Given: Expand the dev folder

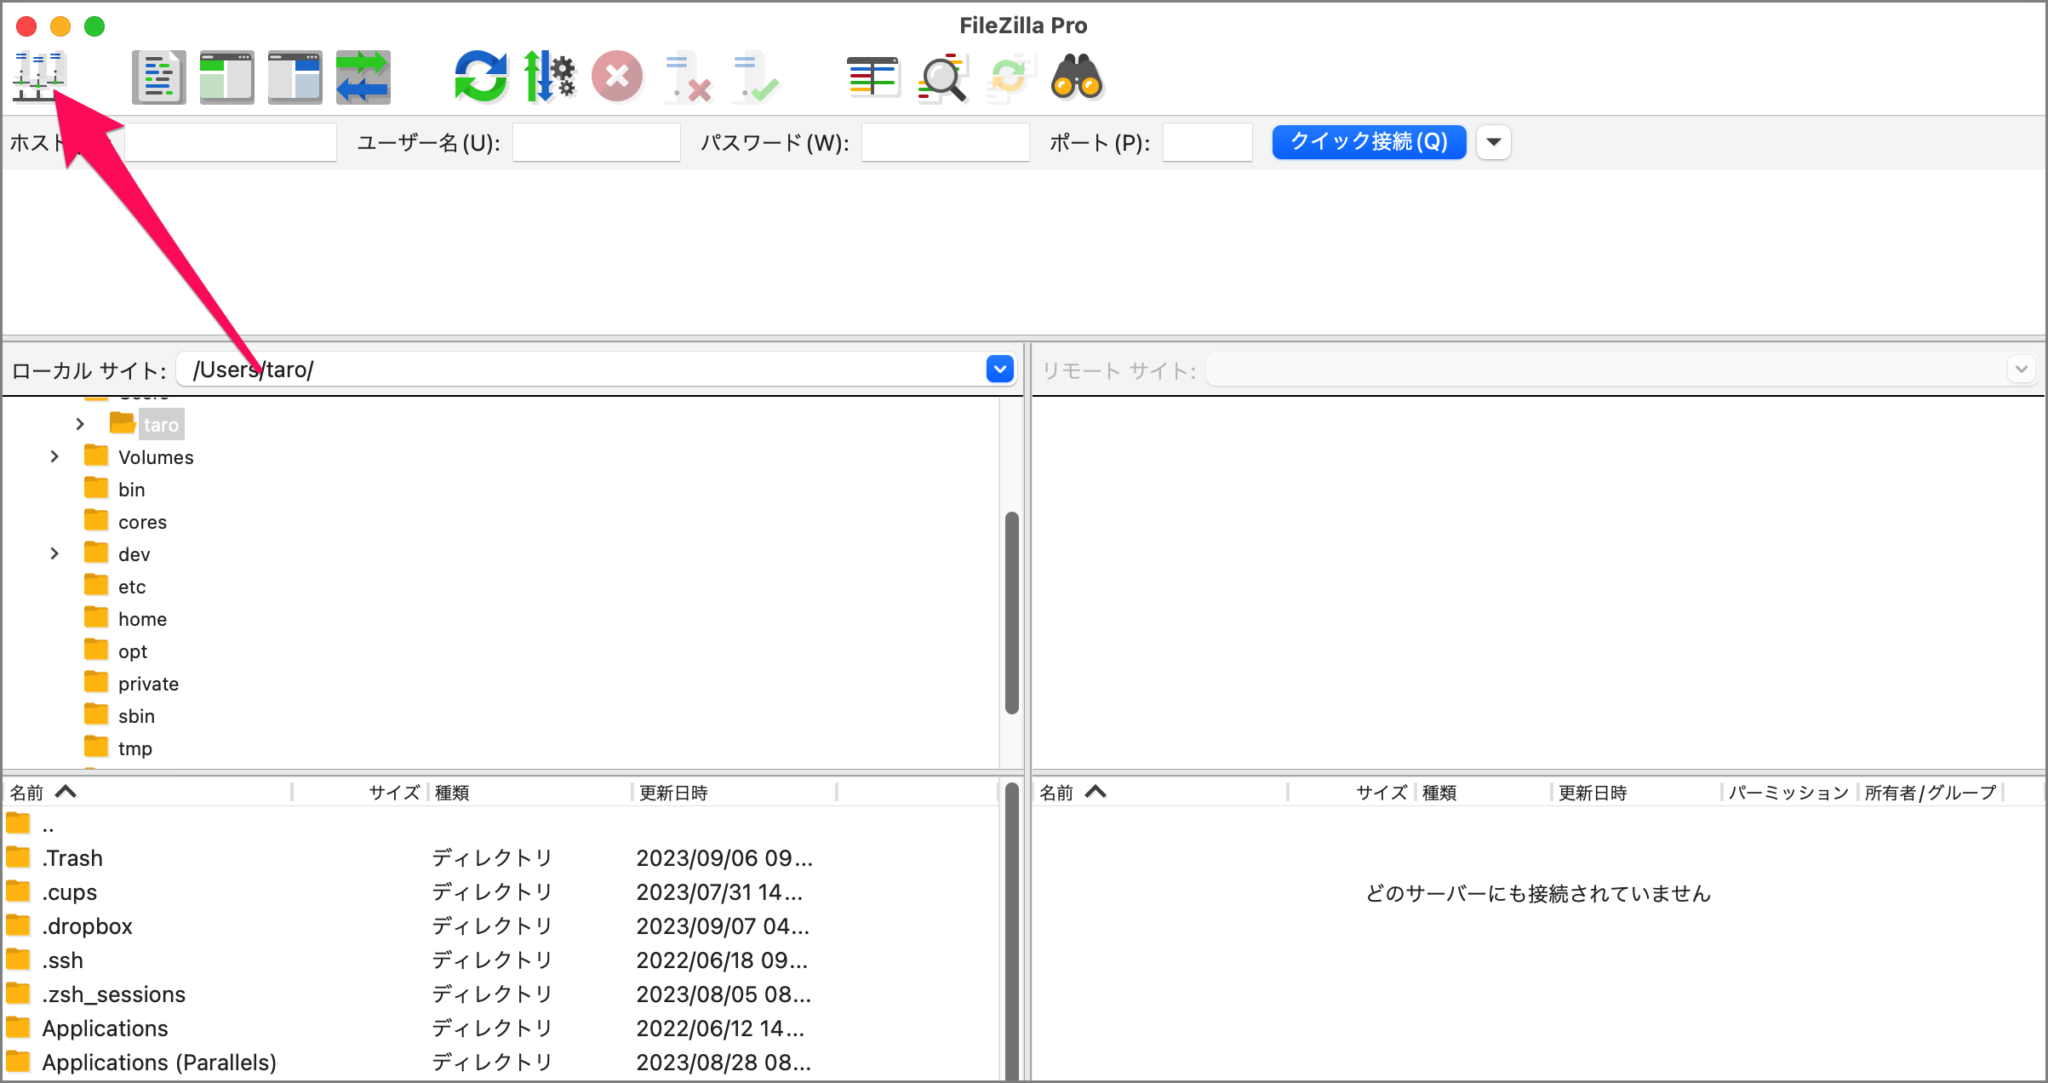Looking at the screenshot, I should coord(54,553).
